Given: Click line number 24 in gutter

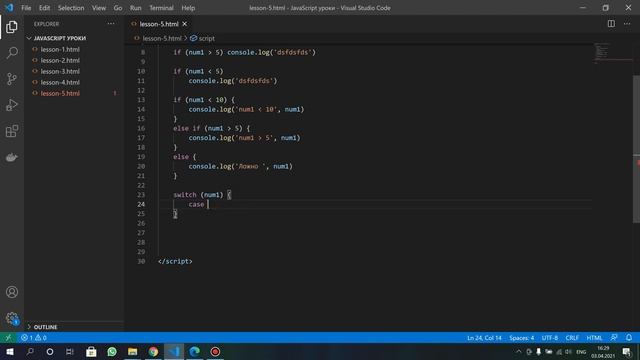Looking at the screenshot, I should 141,204.
